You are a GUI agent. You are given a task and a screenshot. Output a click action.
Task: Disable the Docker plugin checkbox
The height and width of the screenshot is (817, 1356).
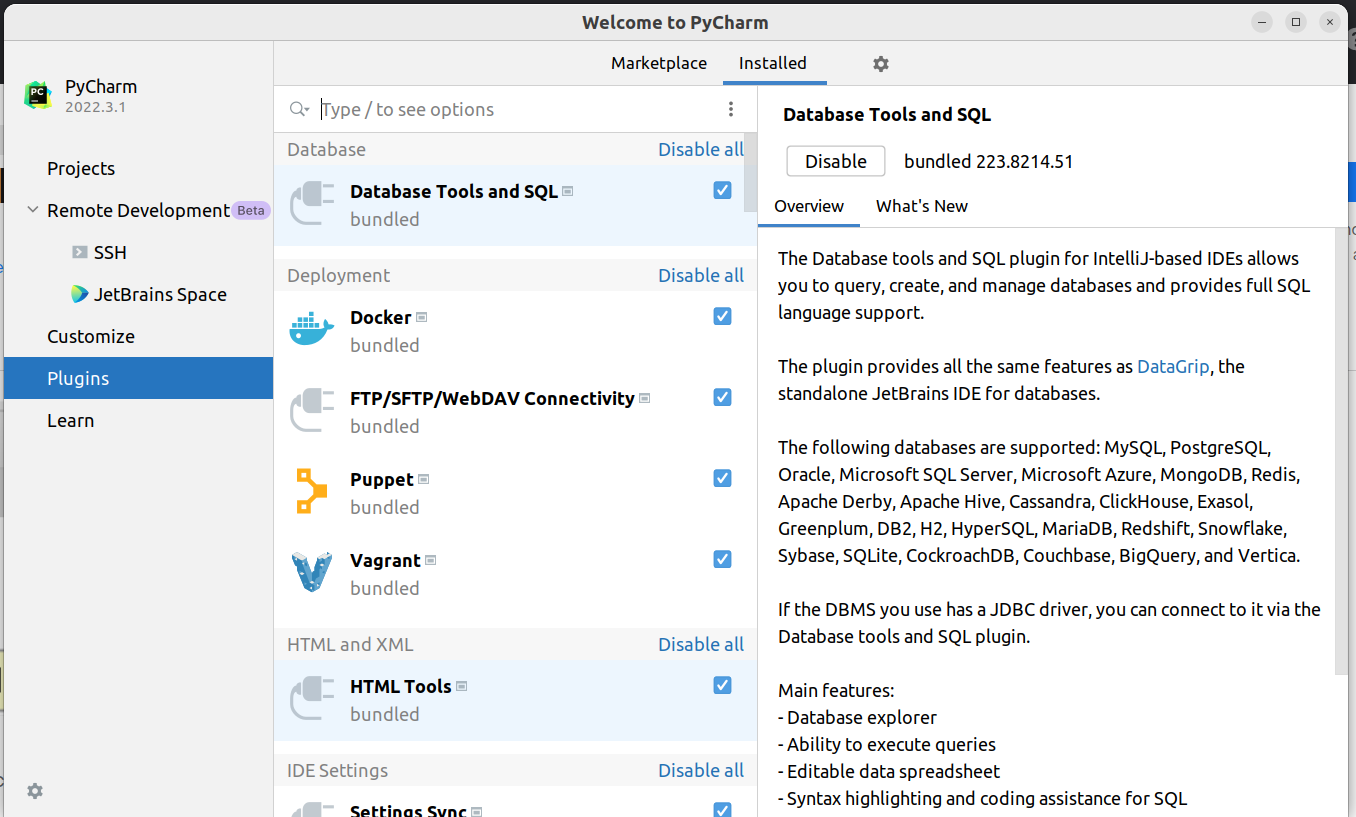(722, 316)
